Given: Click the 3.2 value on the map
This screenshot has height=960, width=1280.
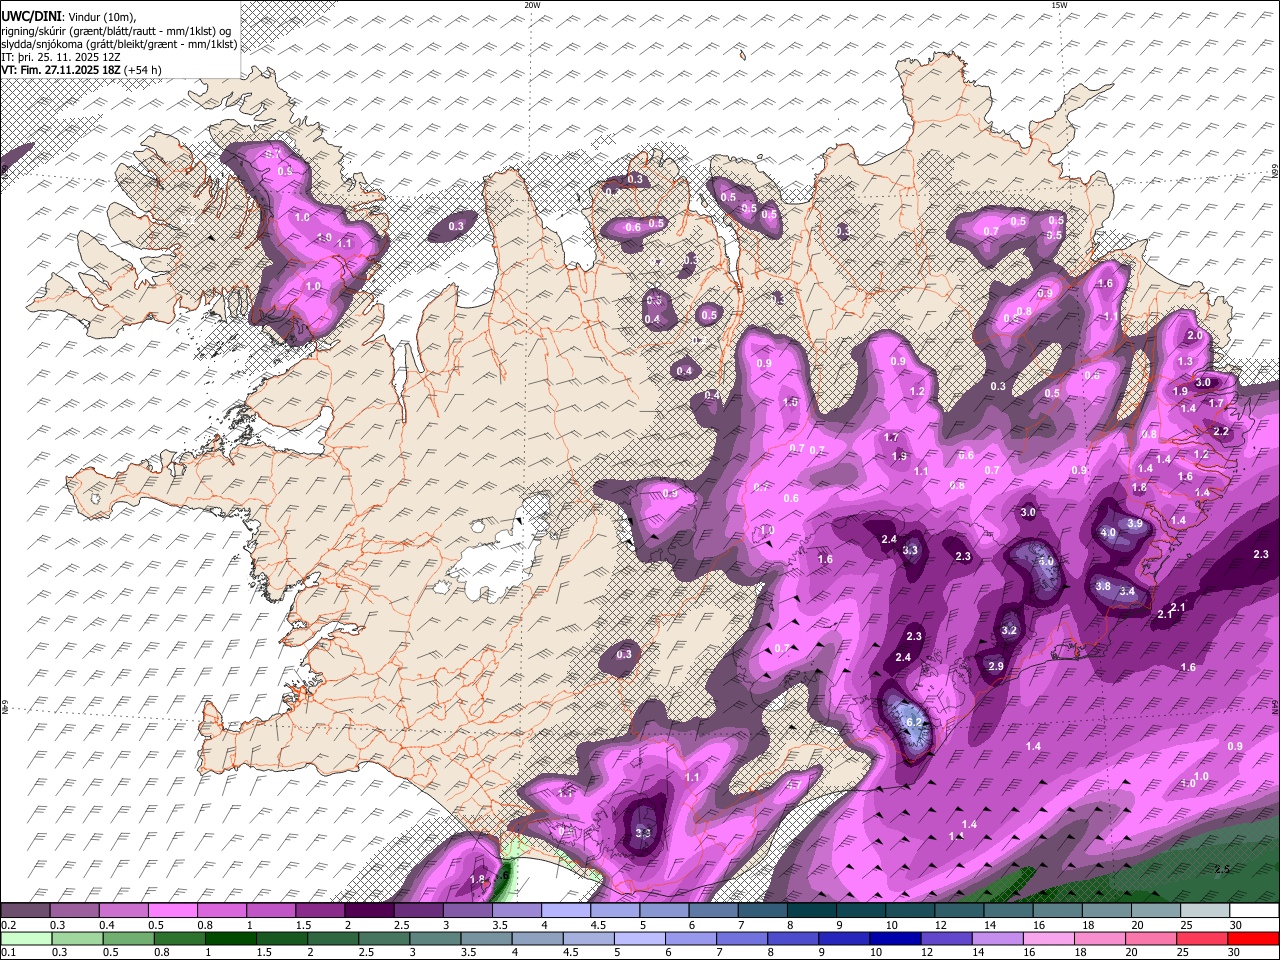Looking at the screenshot, I should click(1009, 630).
